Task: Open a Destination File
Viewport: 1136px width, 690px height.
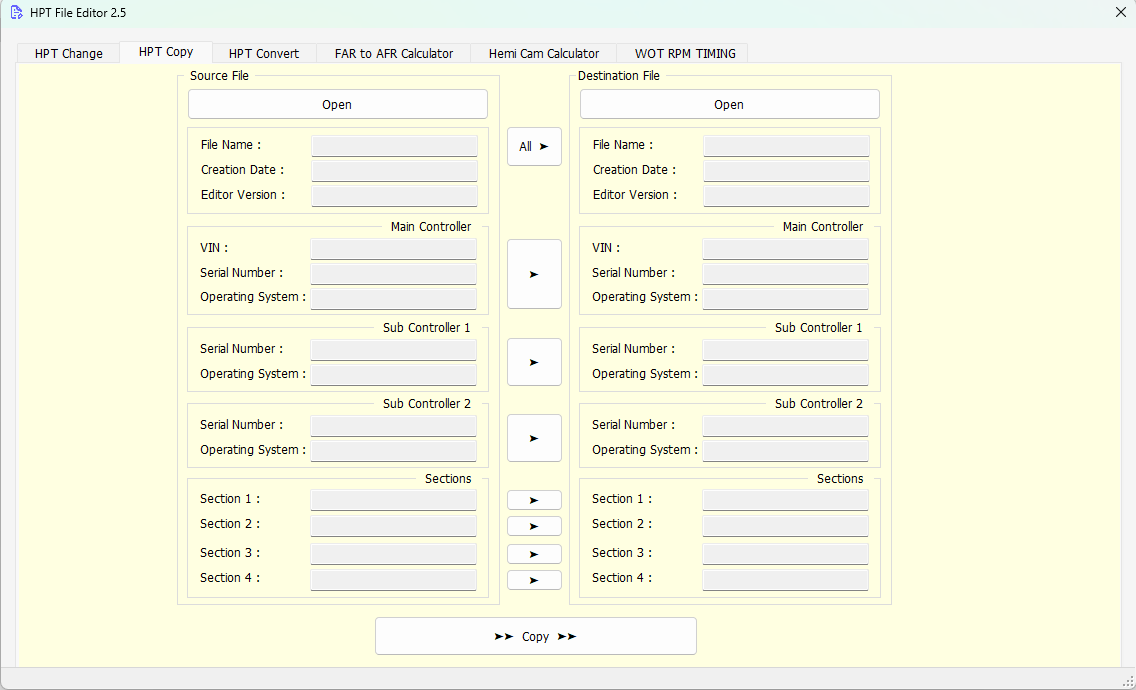Action: [x=729, y=105]
